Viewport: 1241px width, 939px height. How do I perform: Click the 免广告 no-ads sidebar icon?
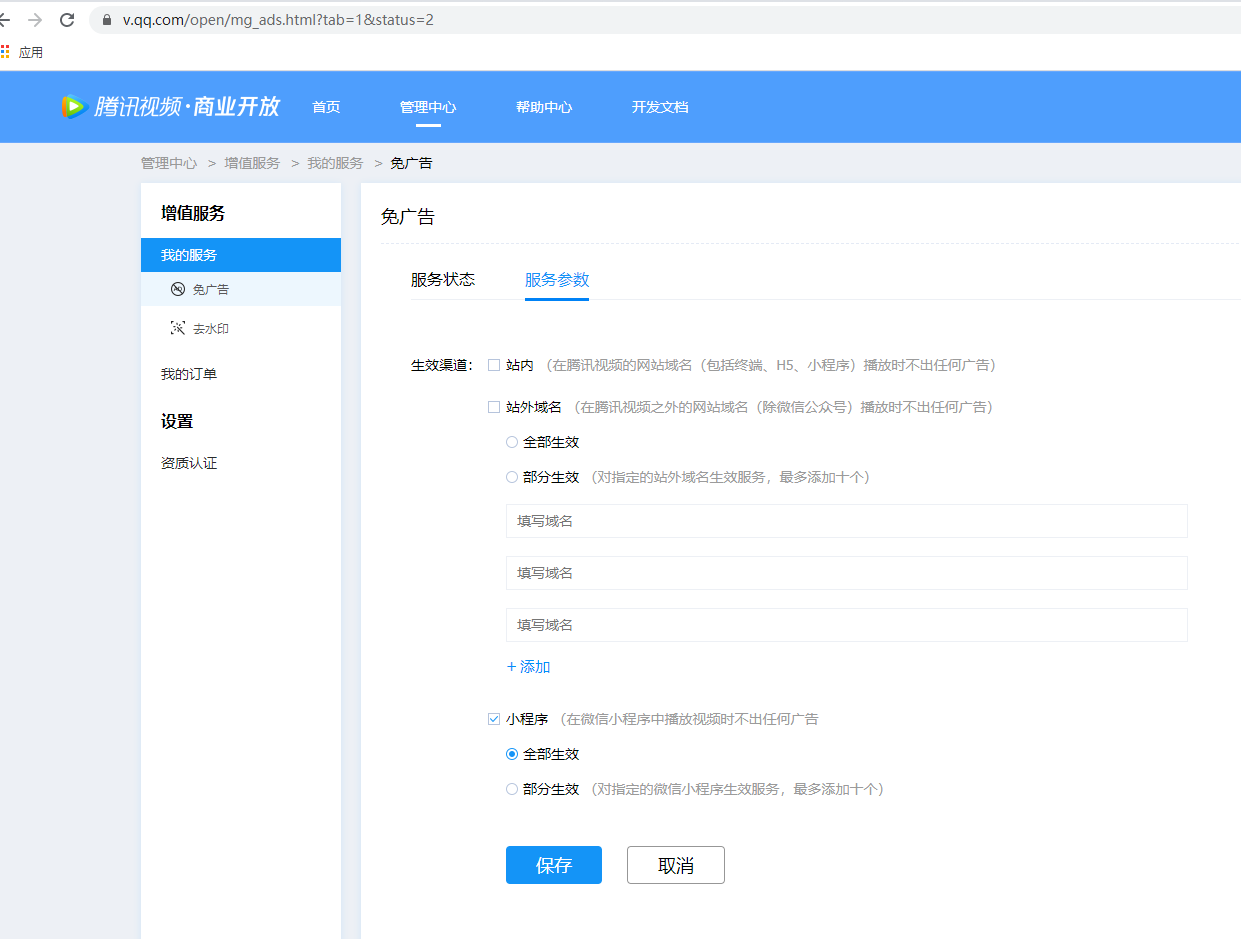(178, 289)
